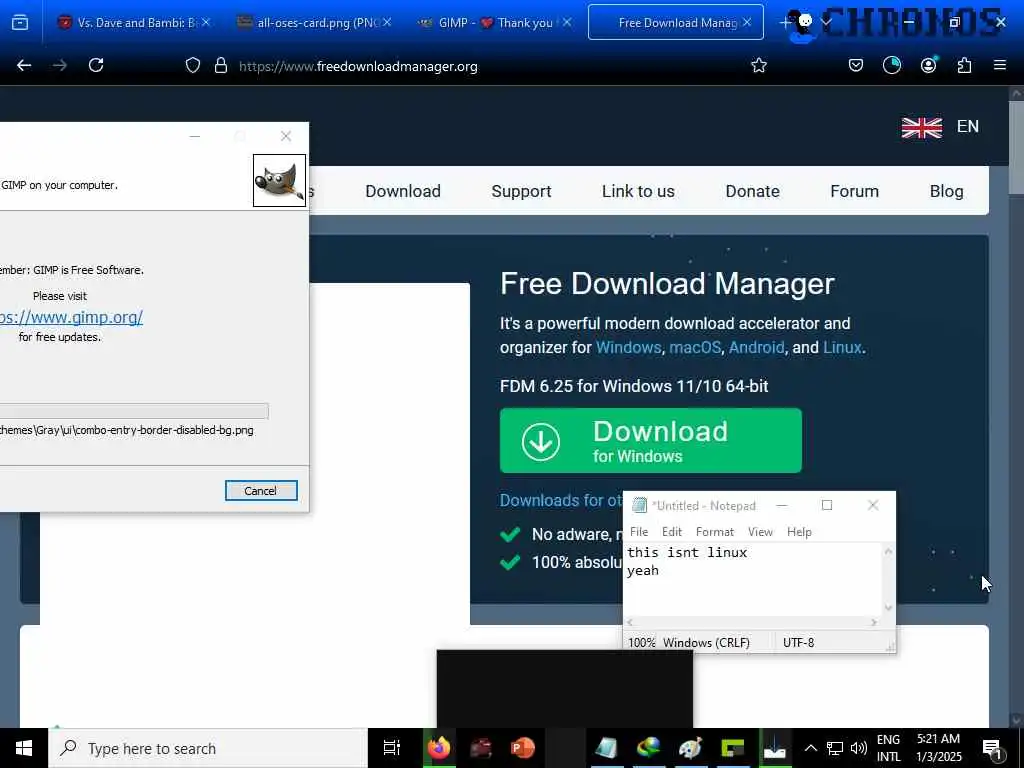Cancel the GIMP installation
This screenshot has width=1024, height=768.
click(x=261, y=491)
